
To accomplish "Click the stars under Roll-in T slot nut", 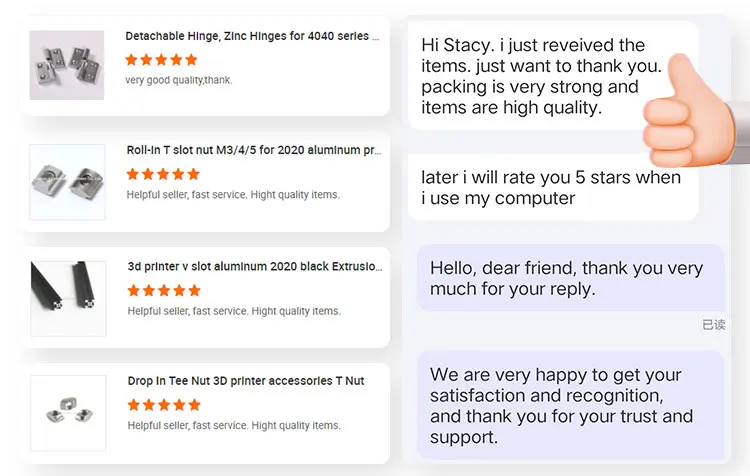I will [x=163, y=174].
